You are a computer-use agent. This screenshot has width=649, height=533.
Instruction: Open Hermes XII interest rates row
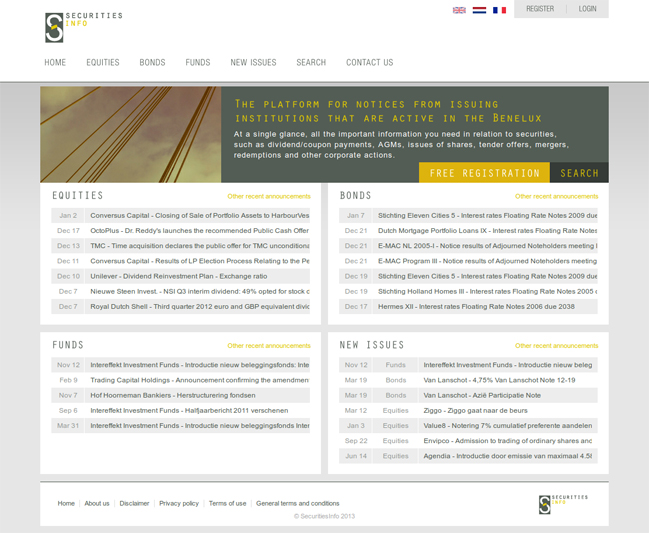[x=468, y=307]
